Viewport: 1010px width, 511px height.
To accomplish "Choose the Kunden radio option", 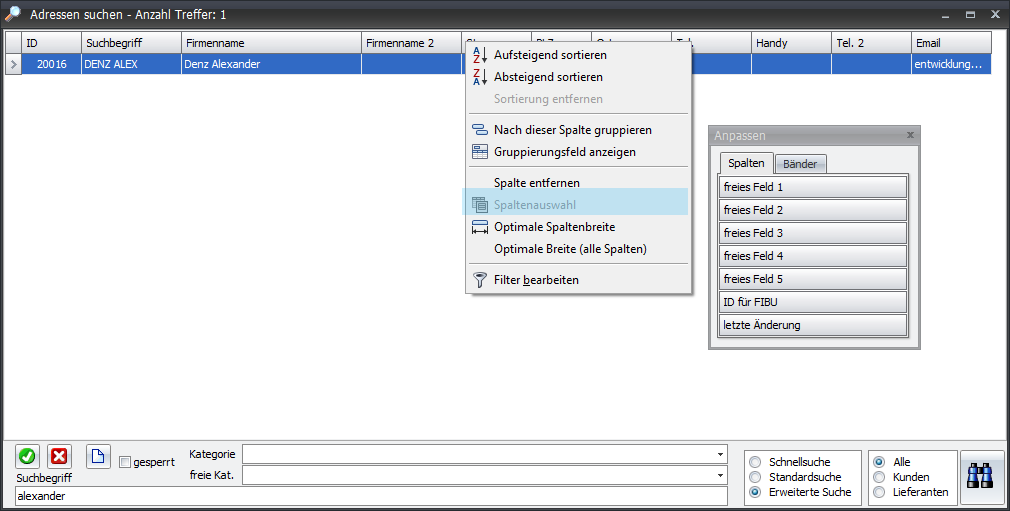I will pos(879,477).
